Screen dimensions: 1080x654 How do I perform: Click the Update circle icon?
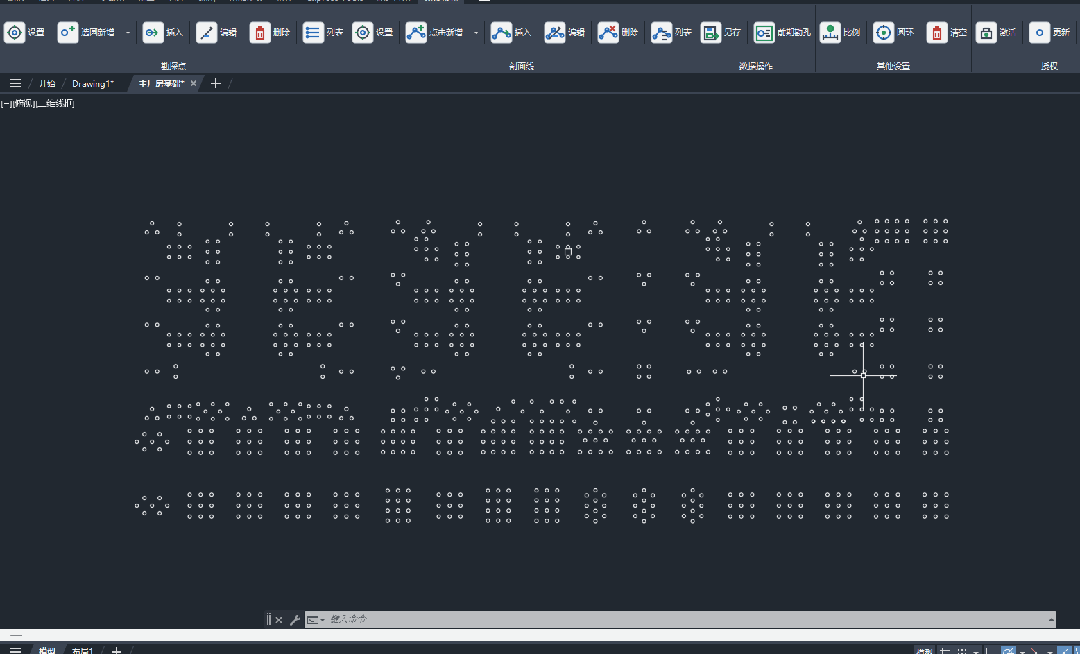click(1039, 32)
